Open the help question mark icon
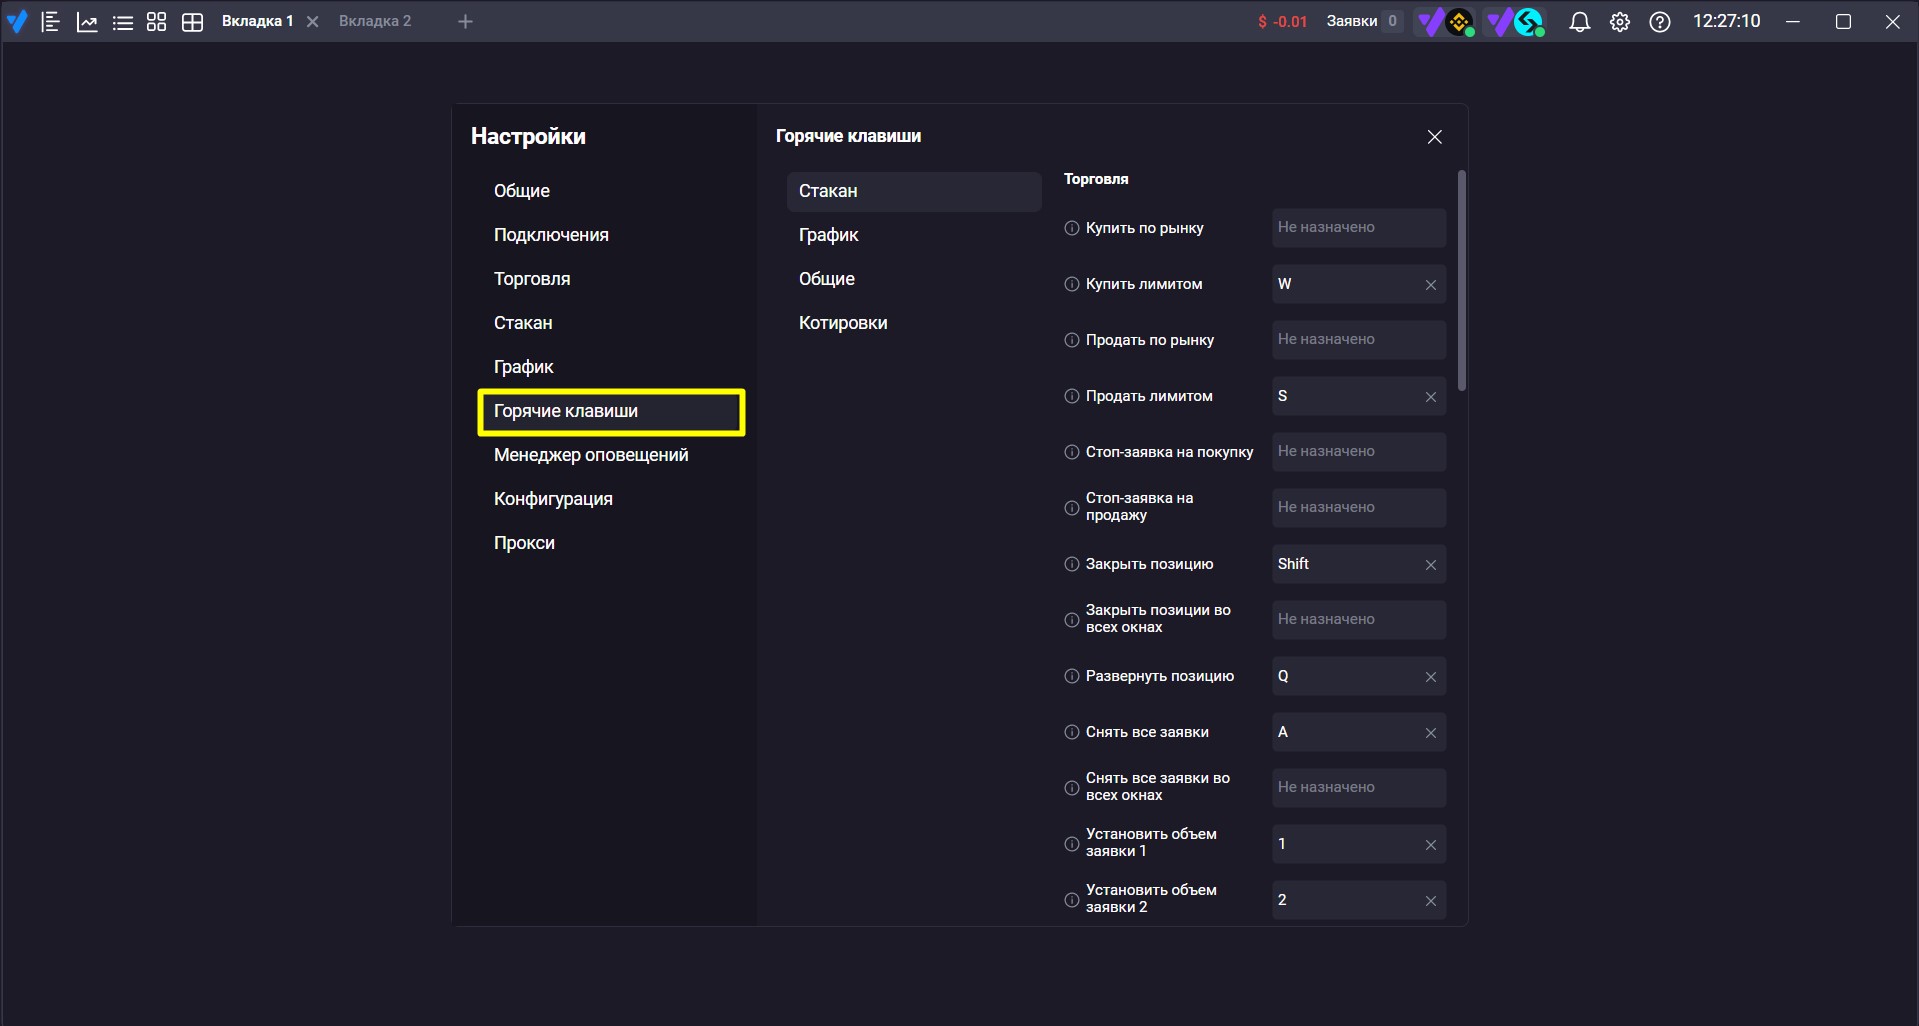 pos(1659,22)
